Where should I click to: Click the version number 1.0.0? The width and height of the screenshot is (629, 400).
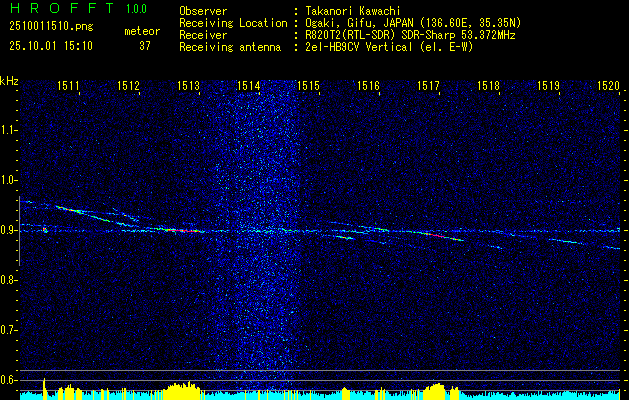point(136,9)
